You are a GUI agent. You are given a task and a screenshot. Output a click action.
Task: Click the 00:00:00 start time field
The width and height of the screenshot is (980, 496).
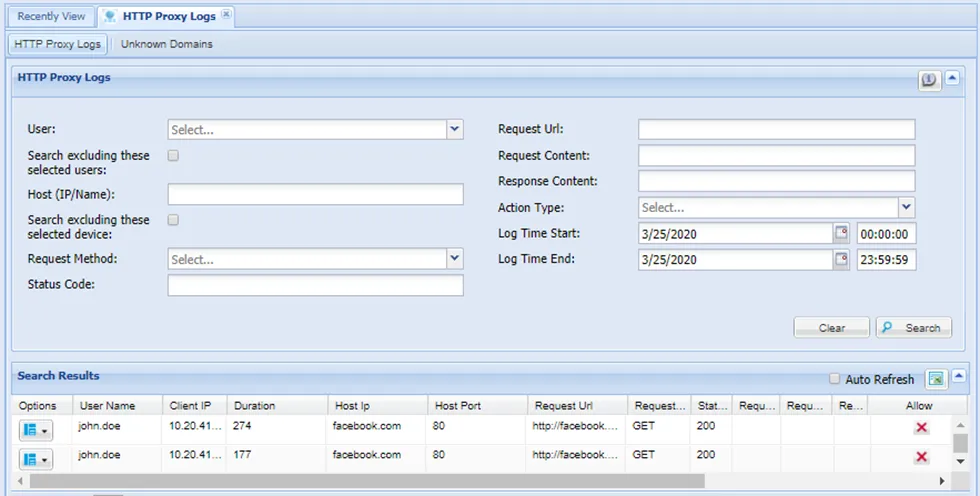coord(886,234)
